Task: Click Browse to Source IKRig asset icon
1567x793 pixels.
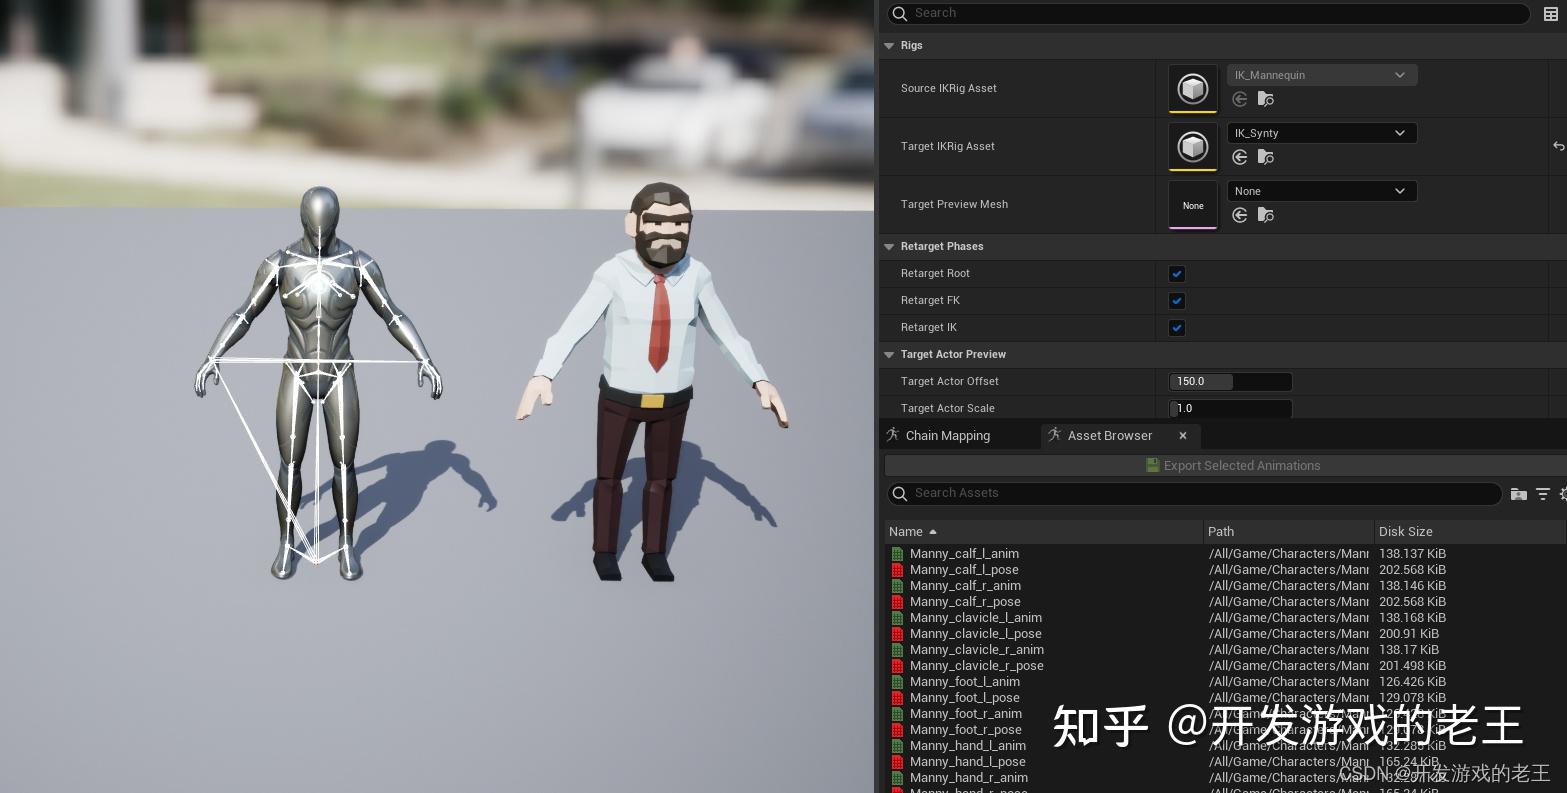Action: [x=1266, y=99]
